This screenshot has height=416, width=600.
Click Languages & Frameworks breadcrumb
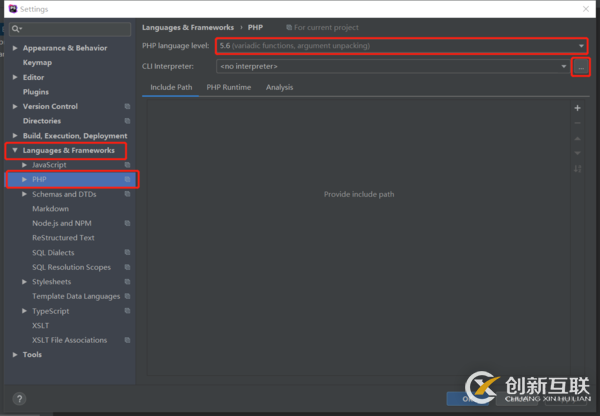(188, 28)
